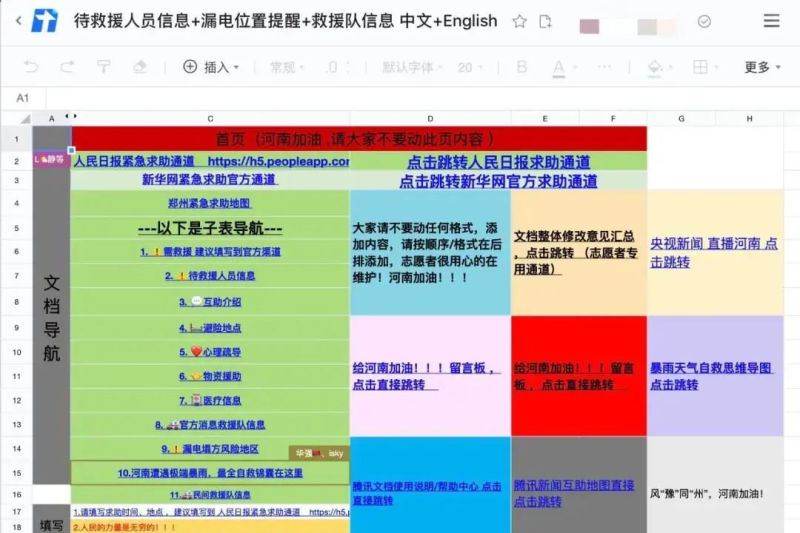This screenshot has width=800, height=533.
Task: Open 10.河南遭遇极端暴雨 自救锦囊 link
Action: [210, 473]
